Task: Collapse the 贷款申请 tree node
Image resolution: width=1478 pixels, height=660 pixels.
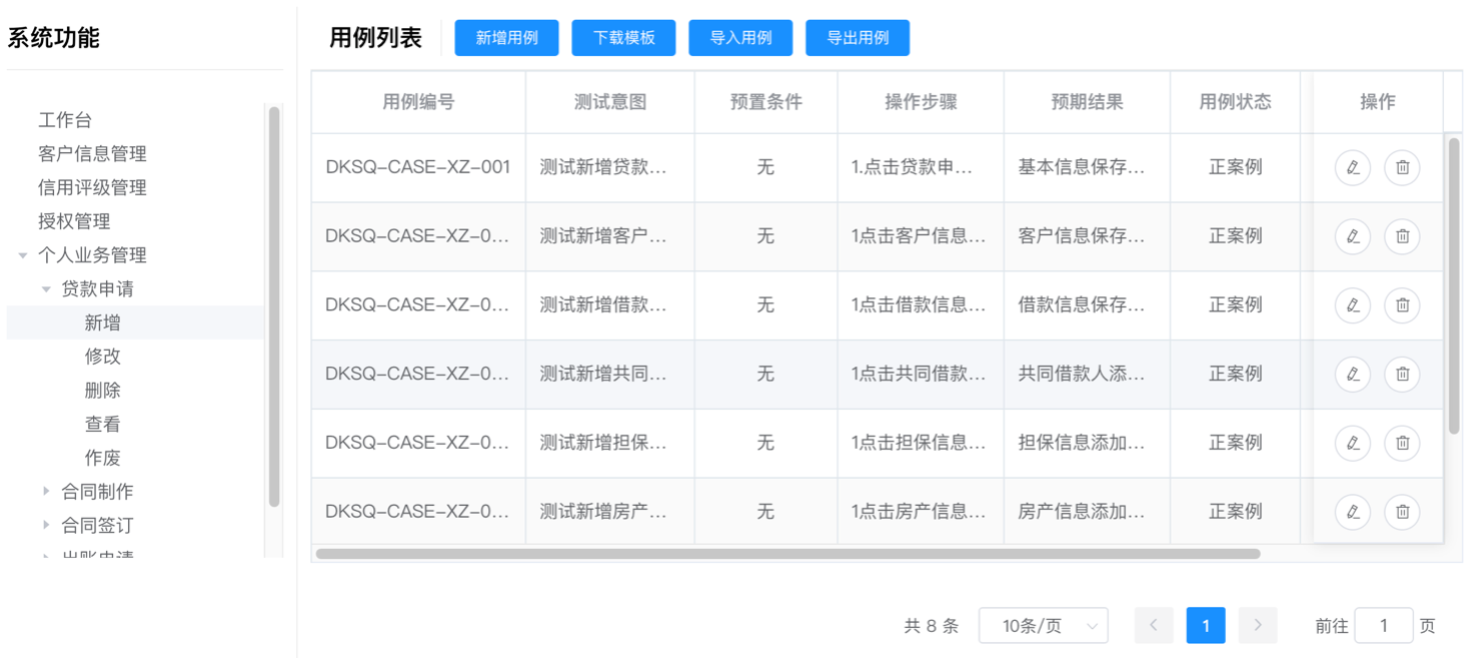Action: [x=46, y=290]
